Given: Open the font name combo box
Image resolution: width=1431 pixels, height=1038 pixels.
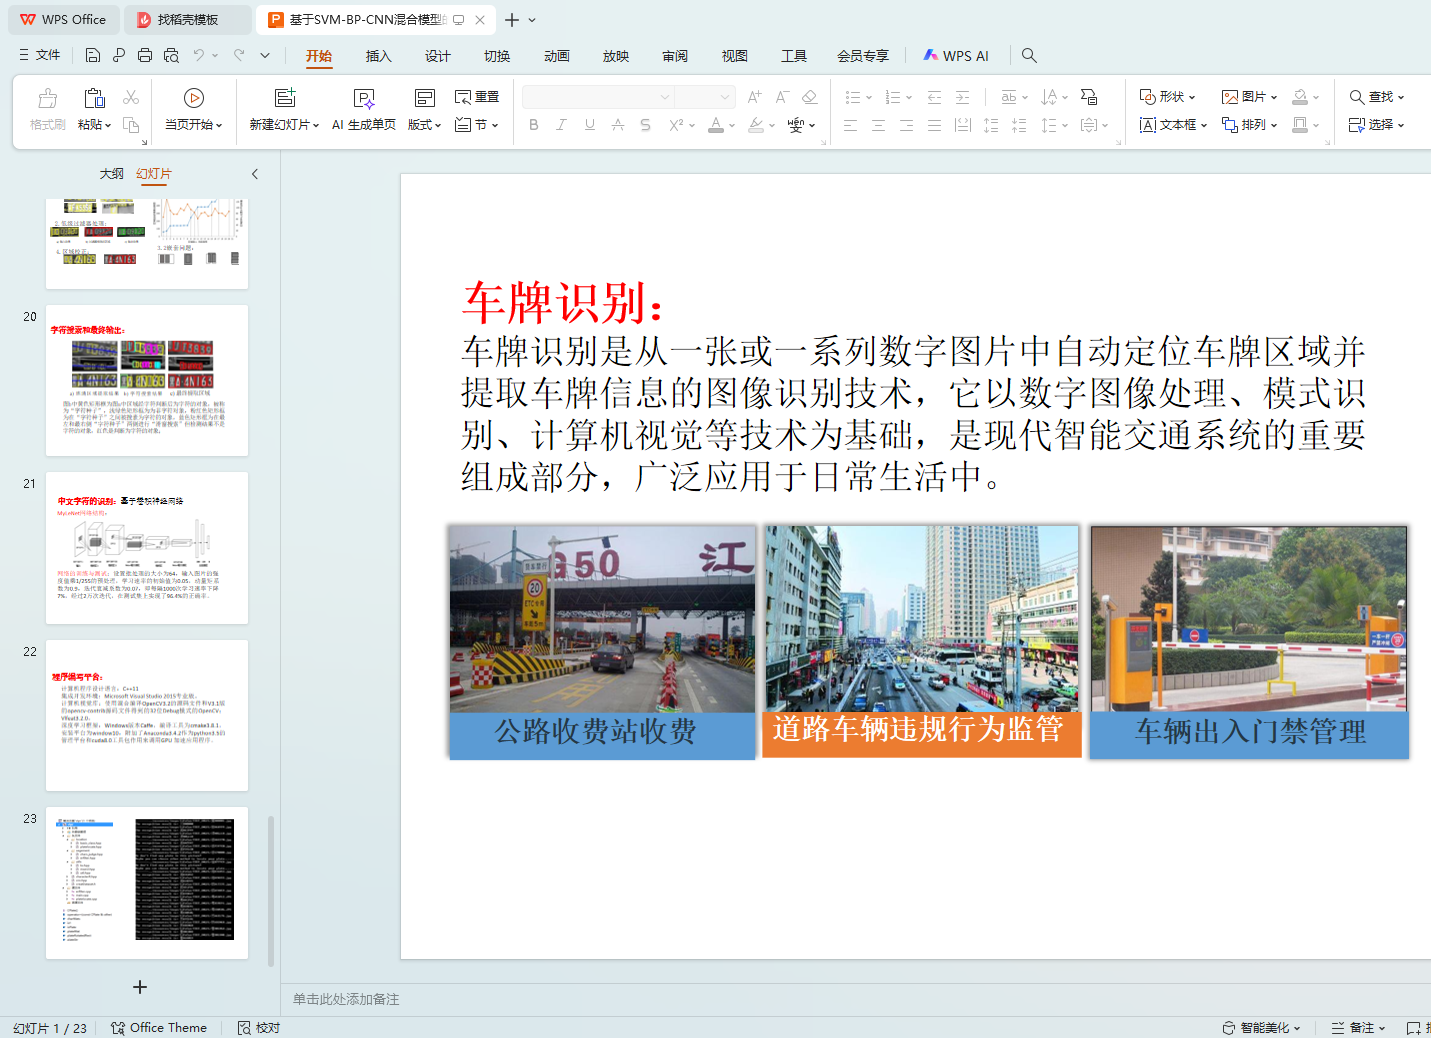Looking at the screenshot, I should (x=596, y=97).
